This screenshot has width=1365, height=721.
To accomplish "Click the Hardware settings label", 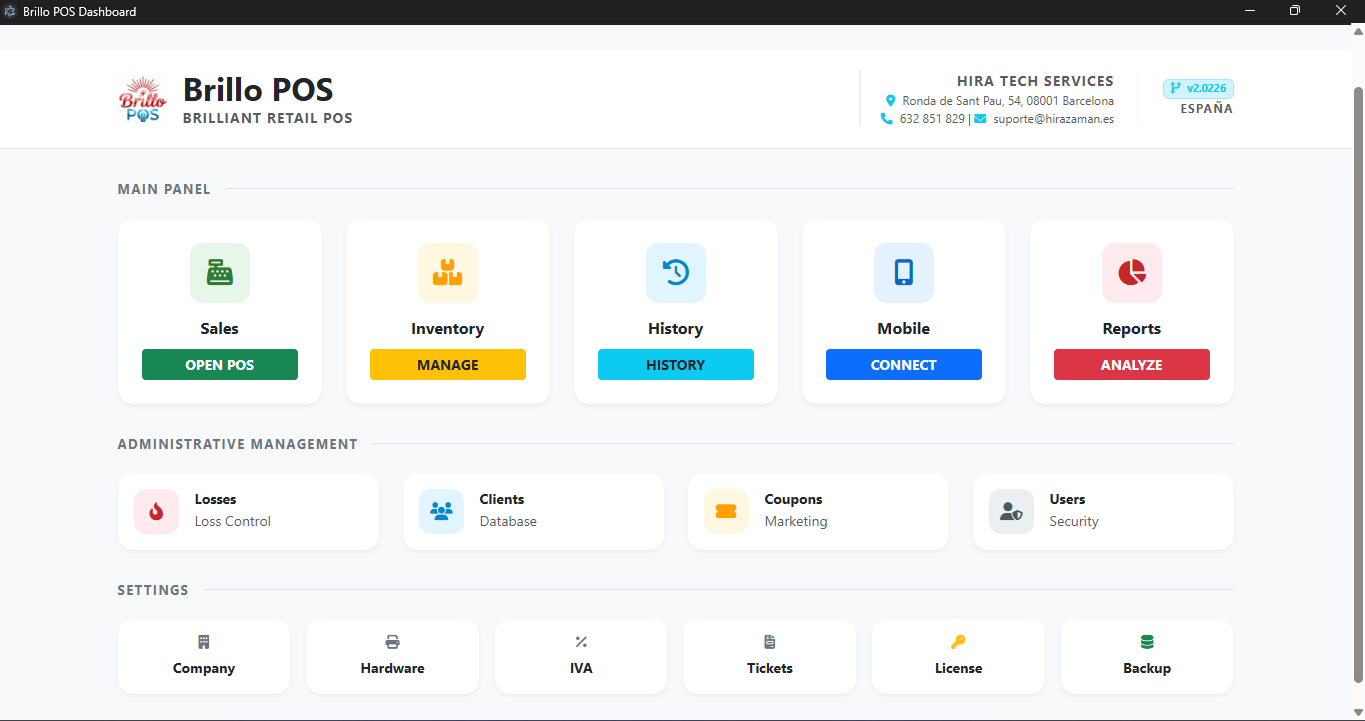I will (392, 668).
